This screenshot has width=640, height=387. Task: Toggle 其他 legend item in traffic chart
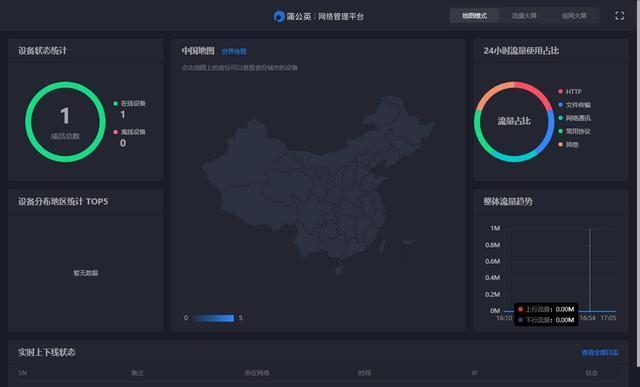[x=569, y=145]
